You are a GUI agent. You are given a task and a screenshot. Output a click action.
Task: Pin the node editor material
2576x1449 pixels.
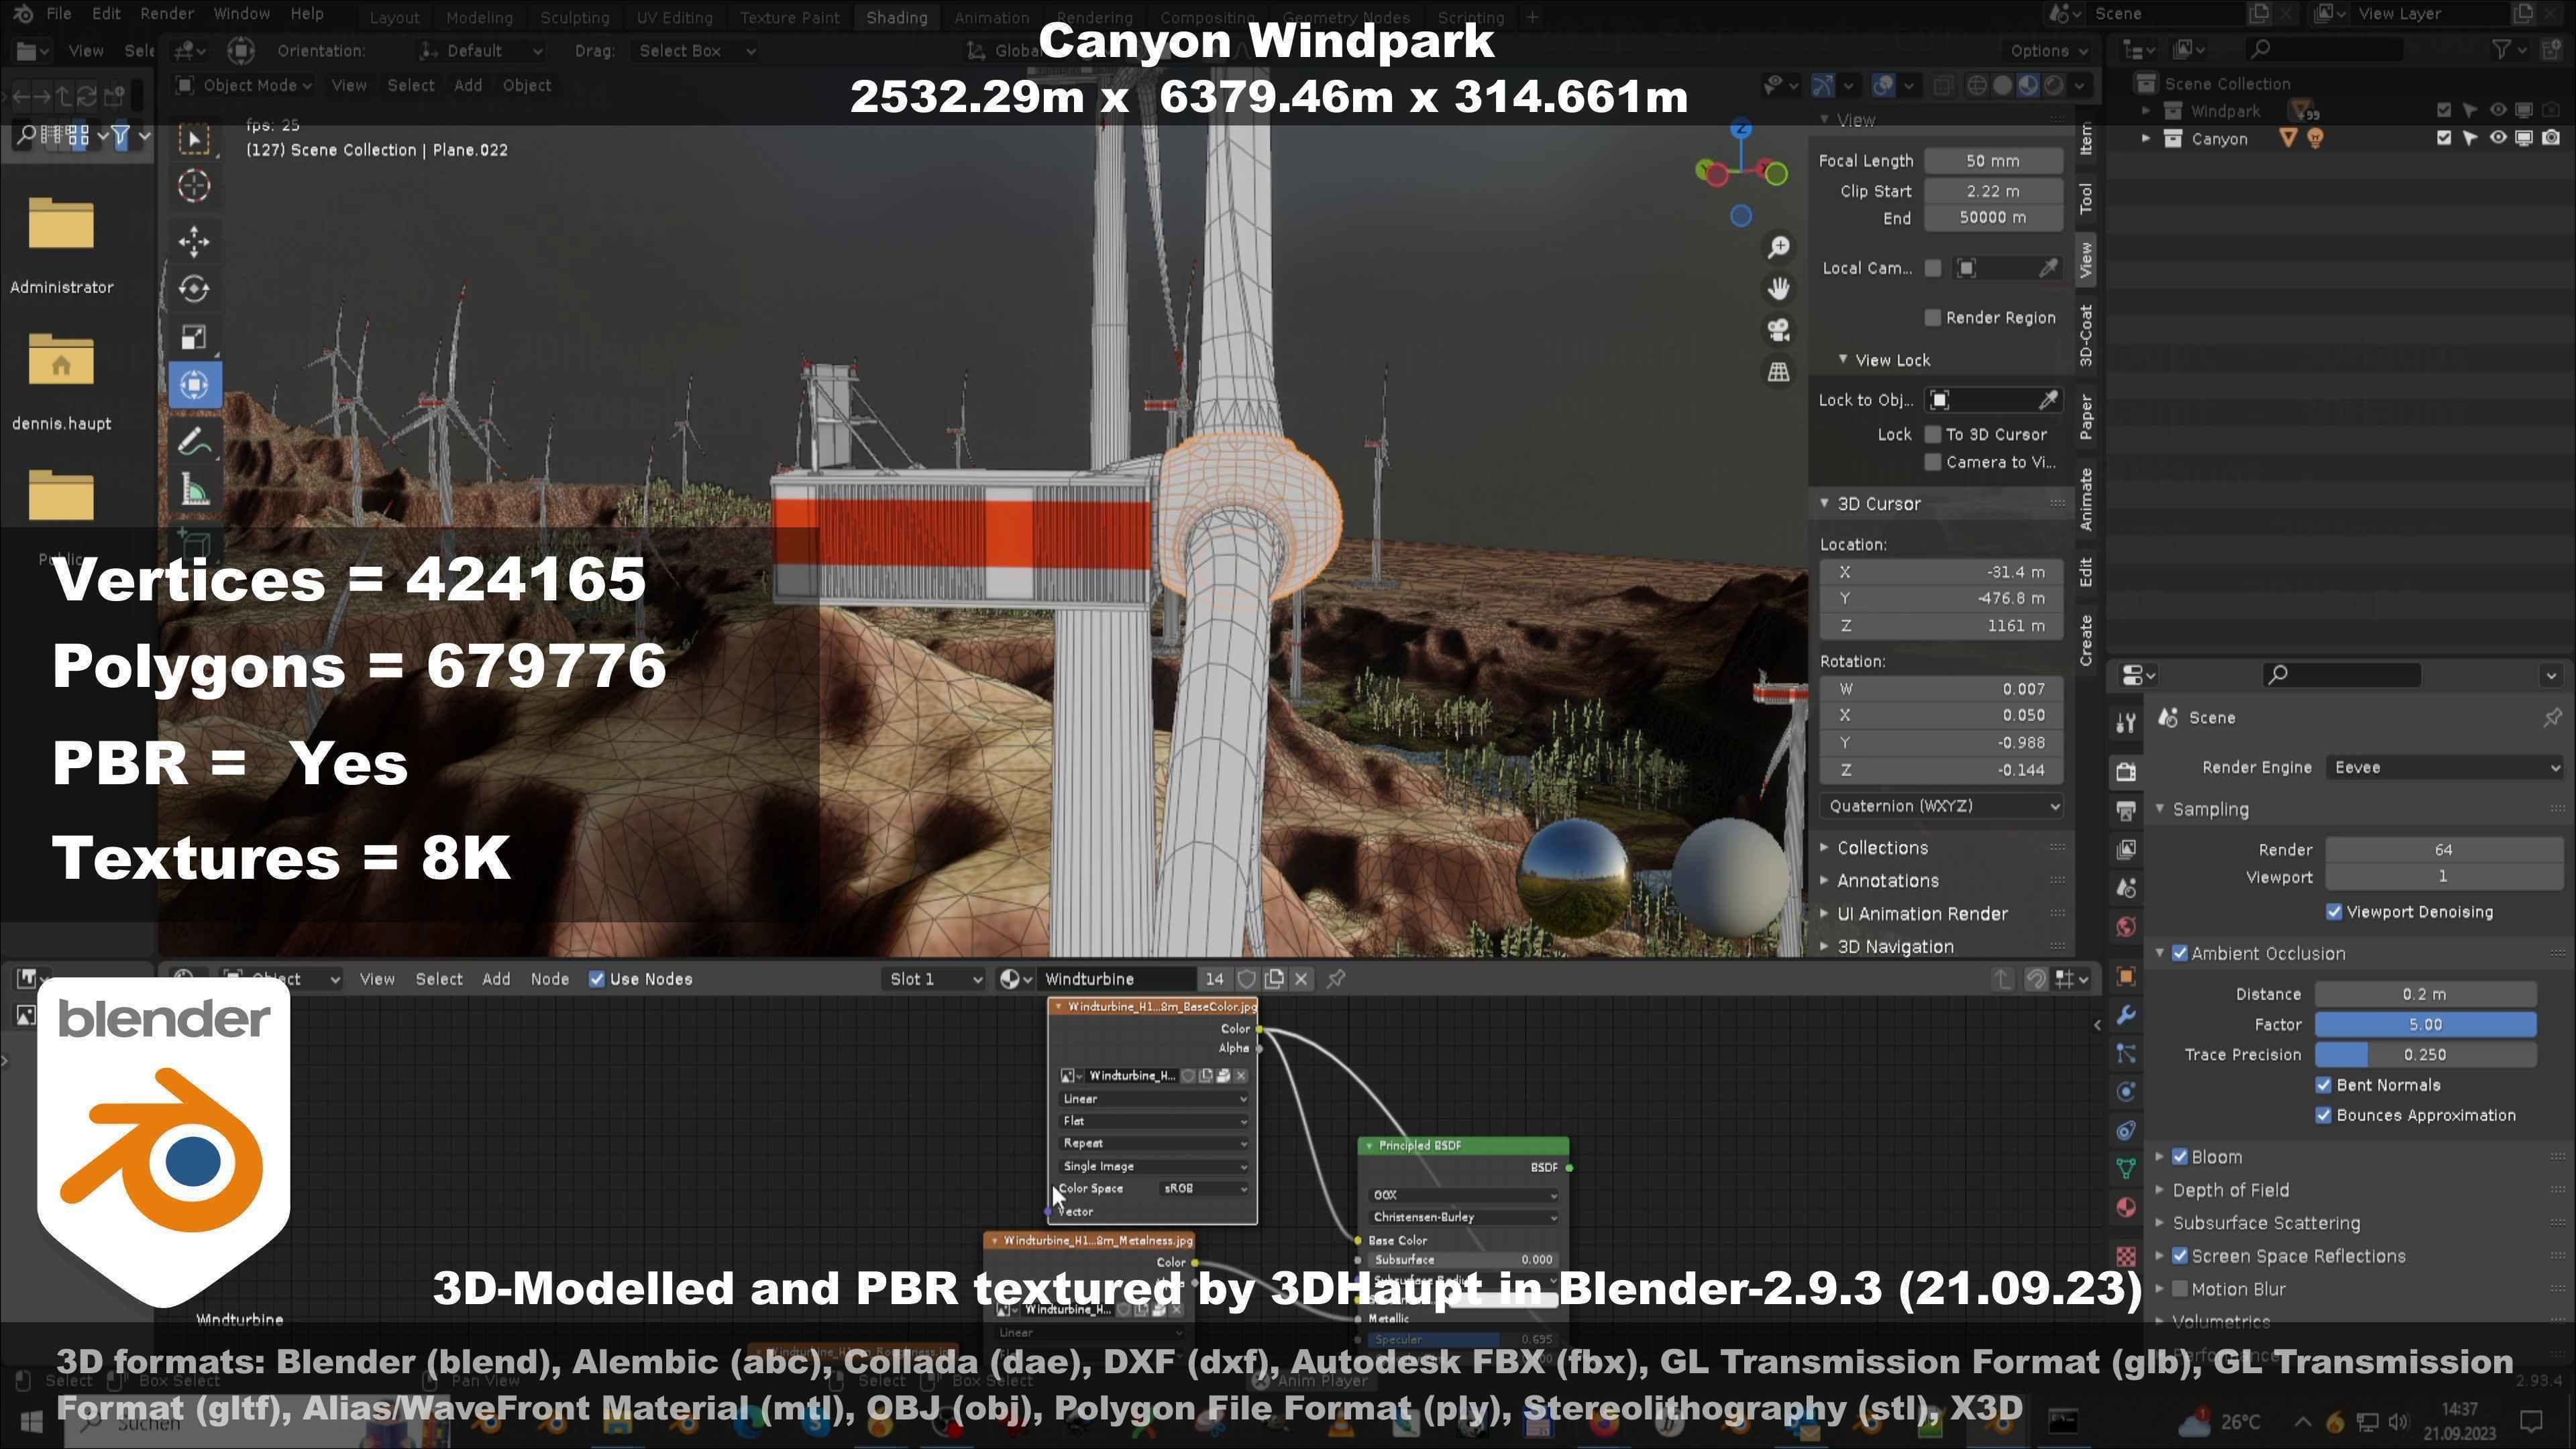pos(1336,979)
